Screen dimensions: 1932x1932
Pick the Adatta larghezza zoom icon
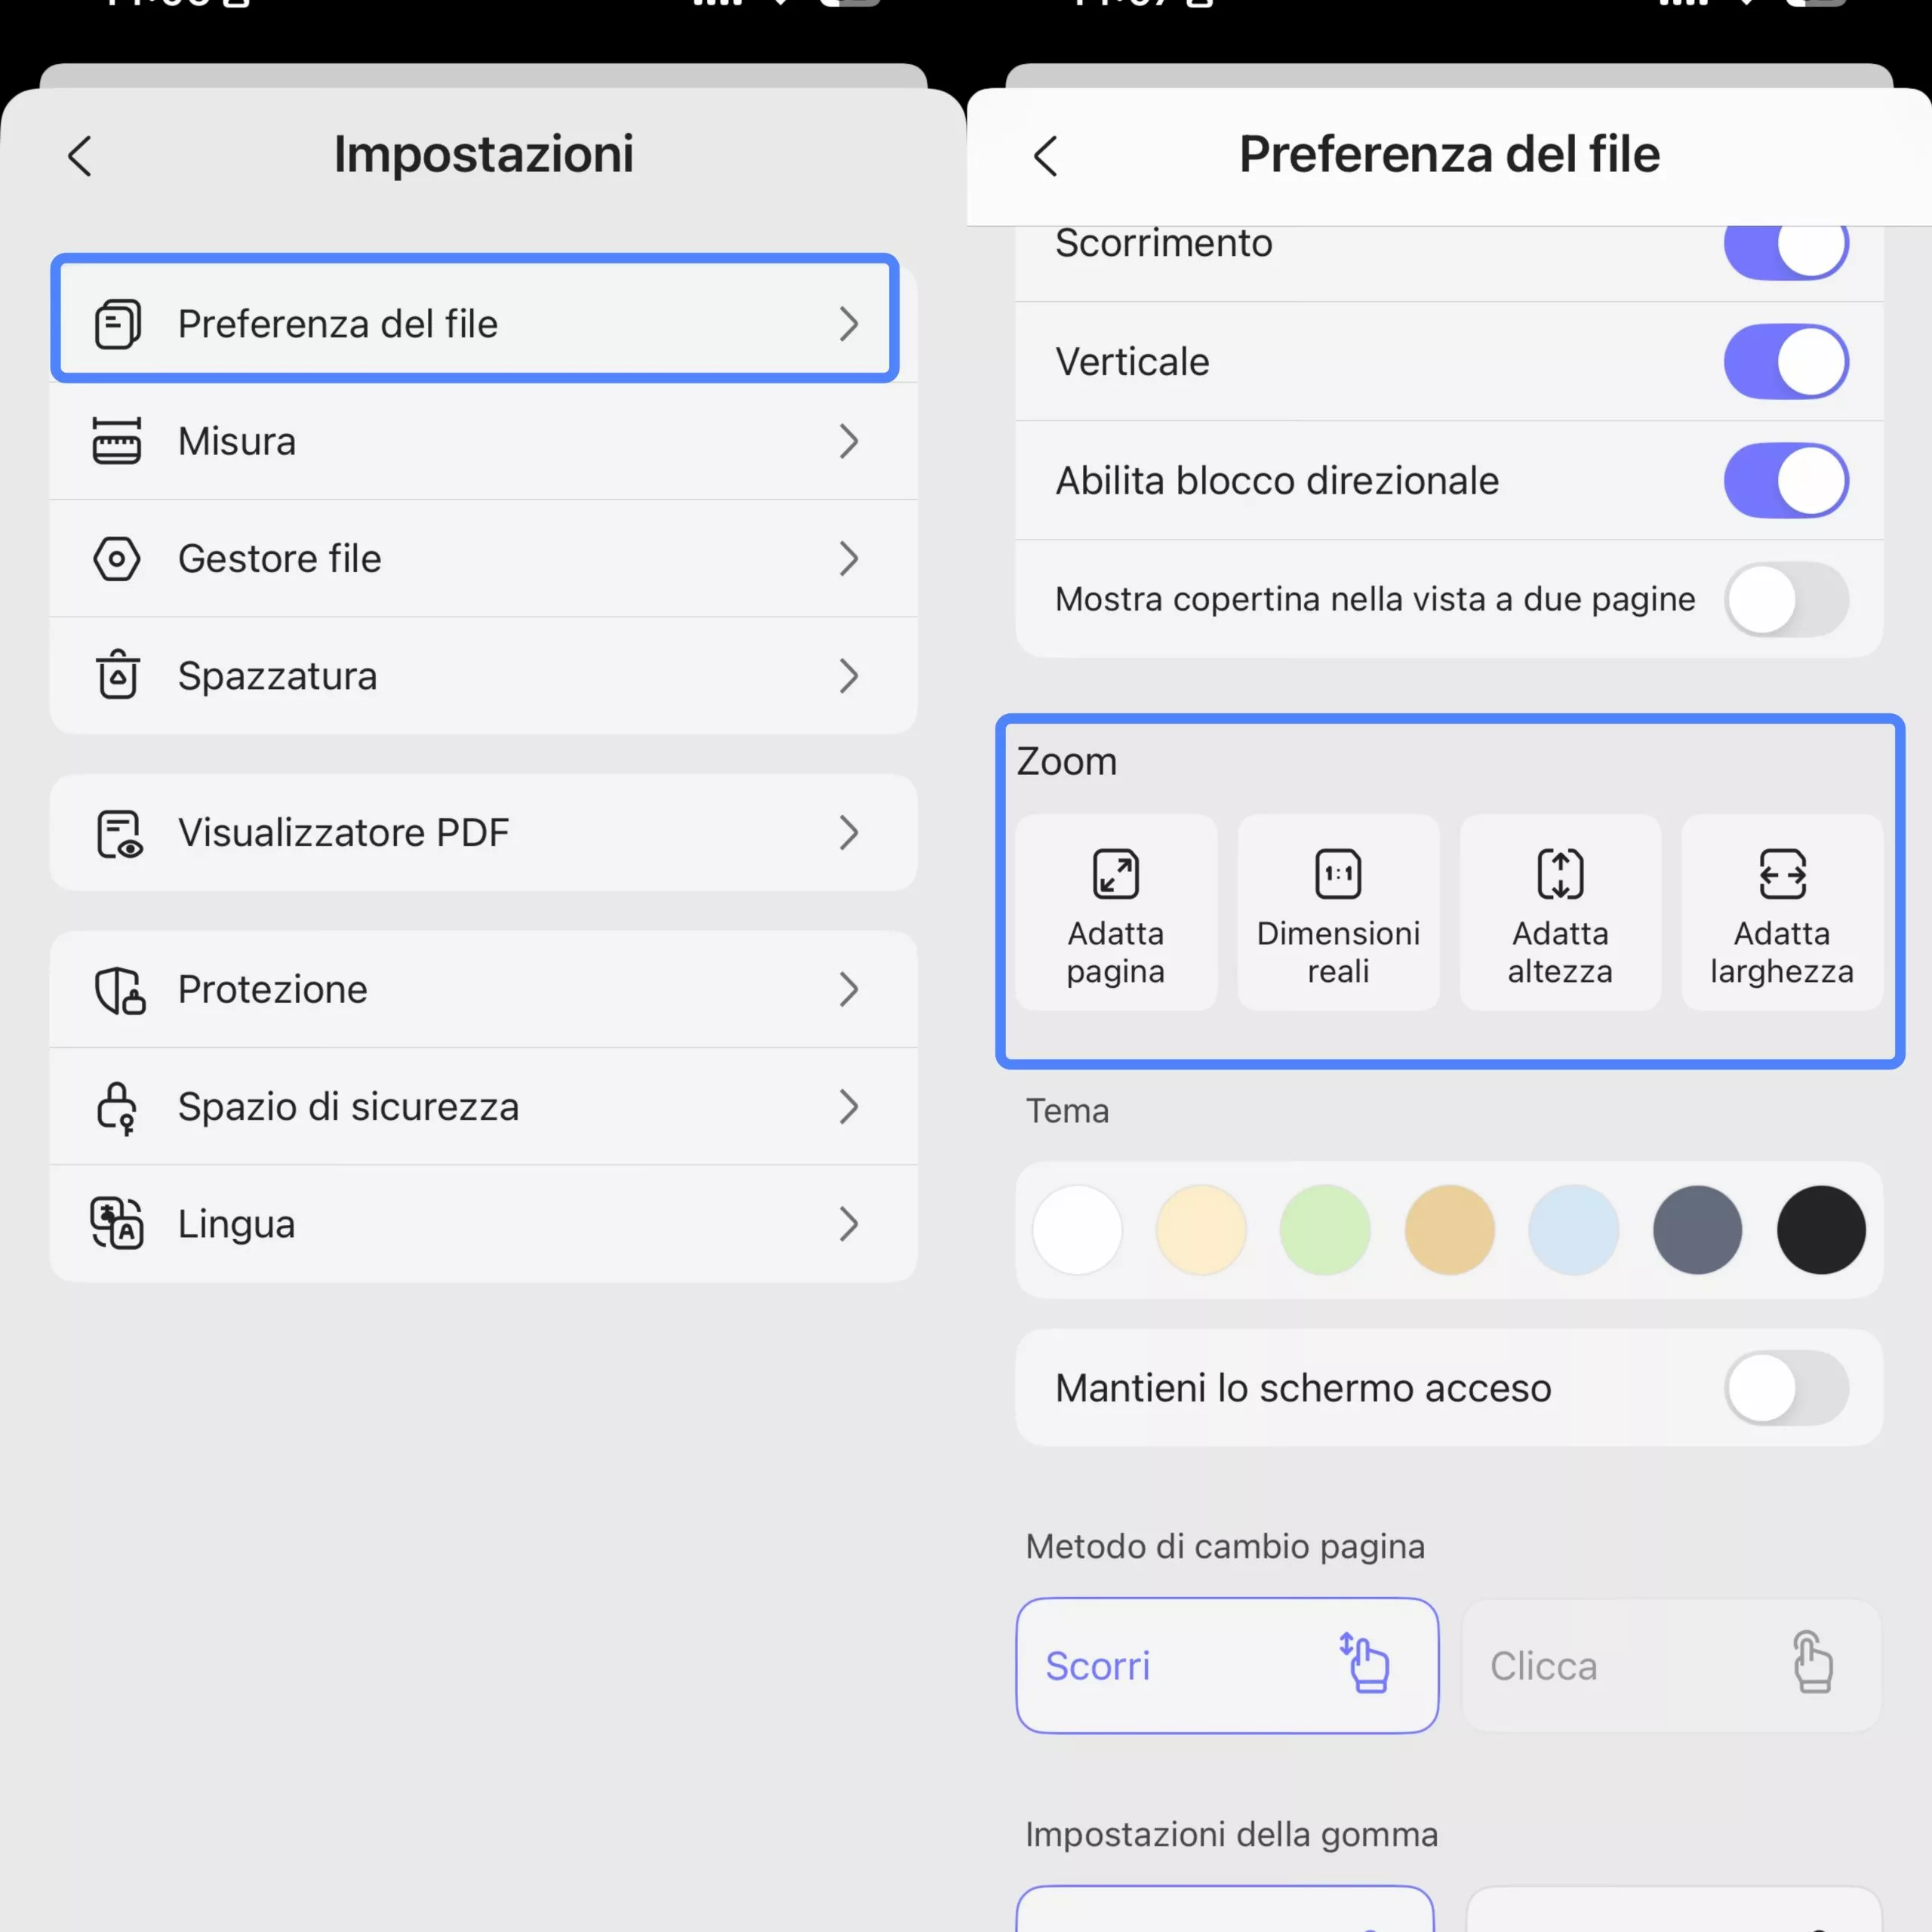click(1782, 874)
